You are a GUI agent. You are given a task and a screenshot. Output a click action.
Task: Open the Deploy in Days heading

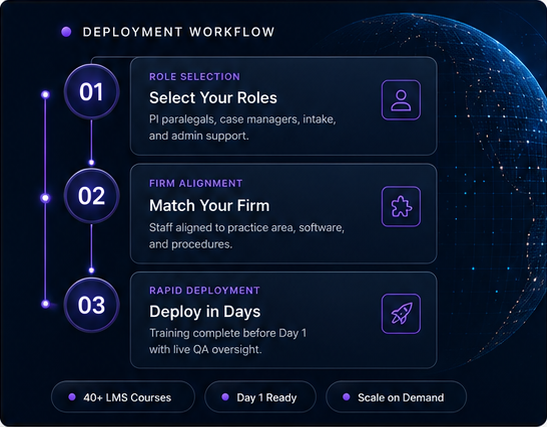coord(205,312)
